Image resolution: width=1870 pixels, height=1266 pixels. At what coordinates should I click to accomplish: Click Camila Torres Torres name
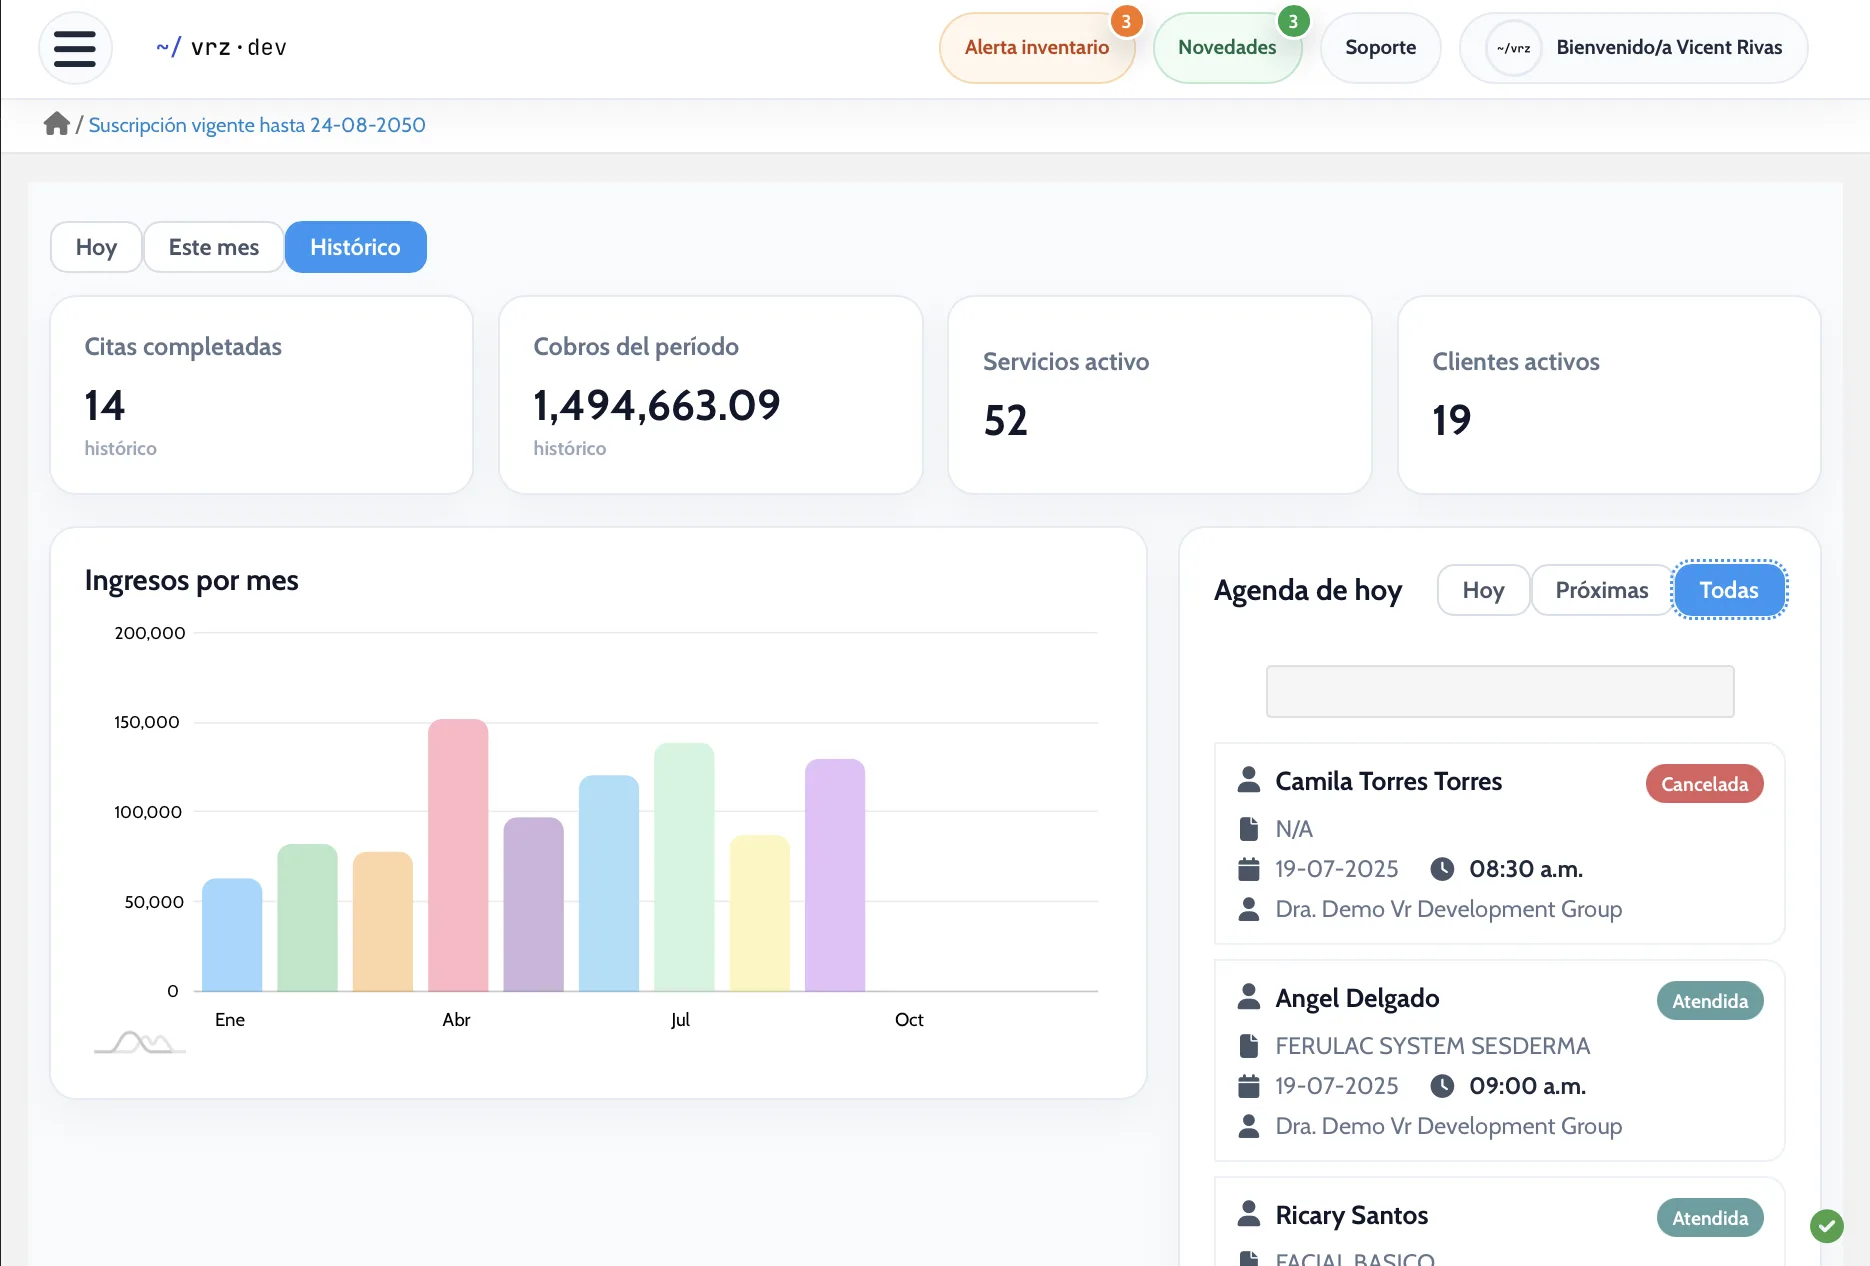[1389, 781]
